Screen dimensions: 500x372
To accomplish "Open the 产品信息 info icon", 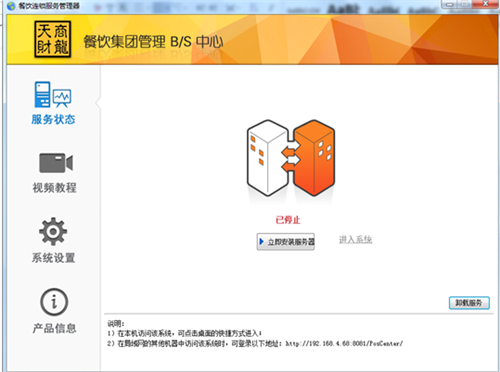I will (x=54, y=302).
